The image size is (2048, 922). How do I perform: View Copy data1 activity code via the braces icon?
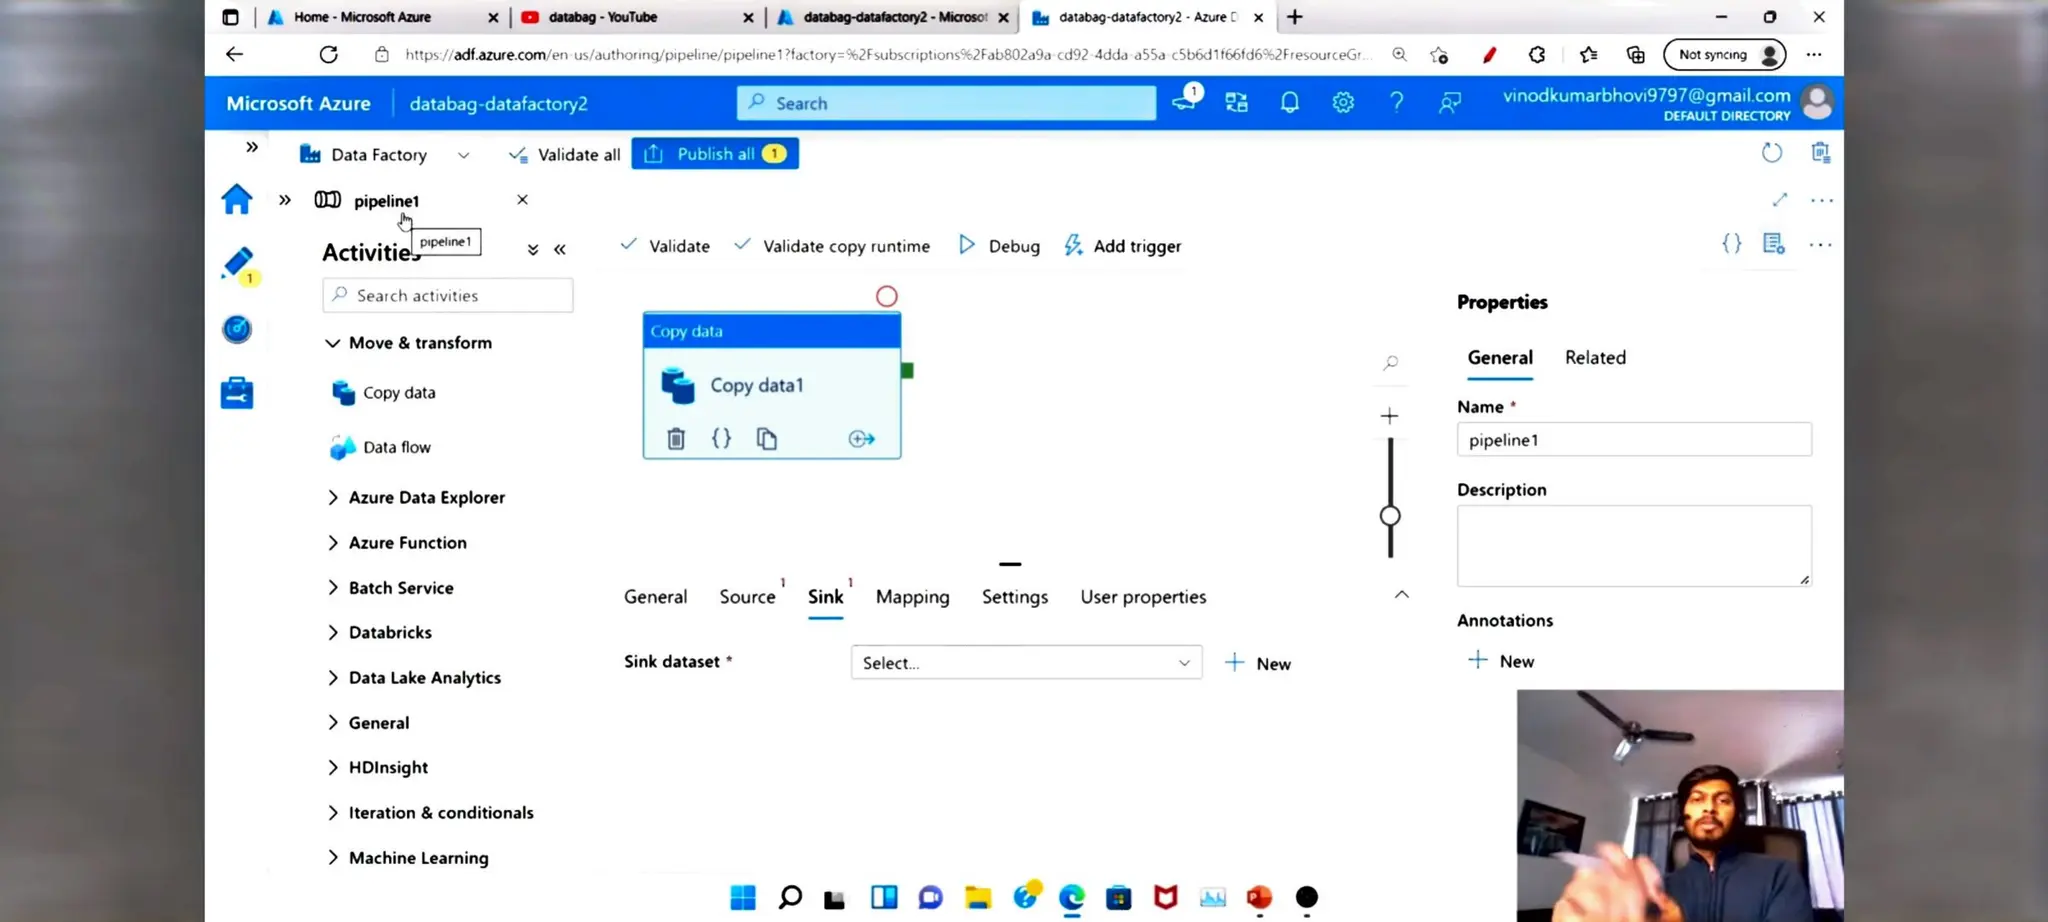(721, 438)
